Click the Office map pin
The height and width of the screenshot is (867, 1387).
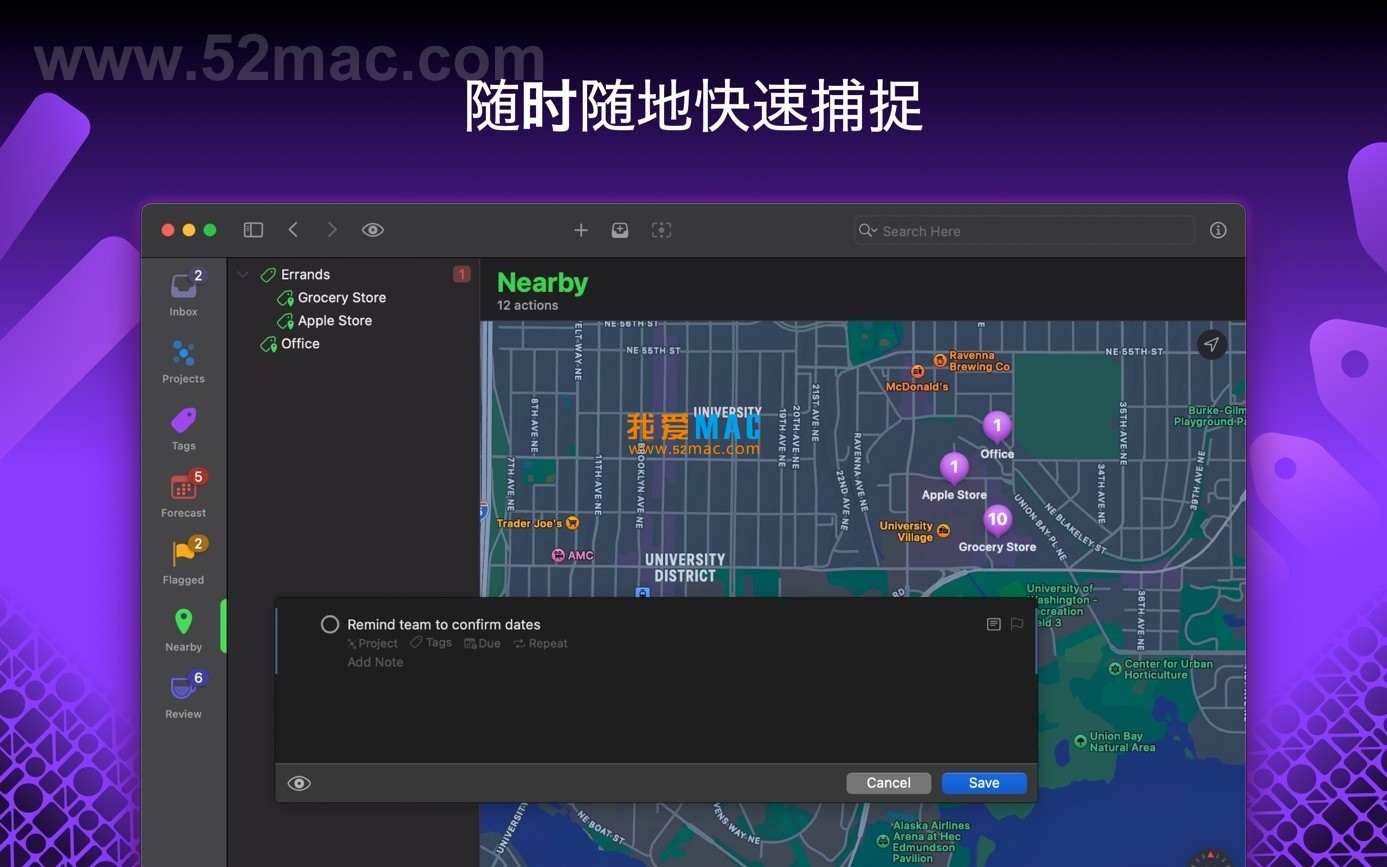(x=997, y=427)
